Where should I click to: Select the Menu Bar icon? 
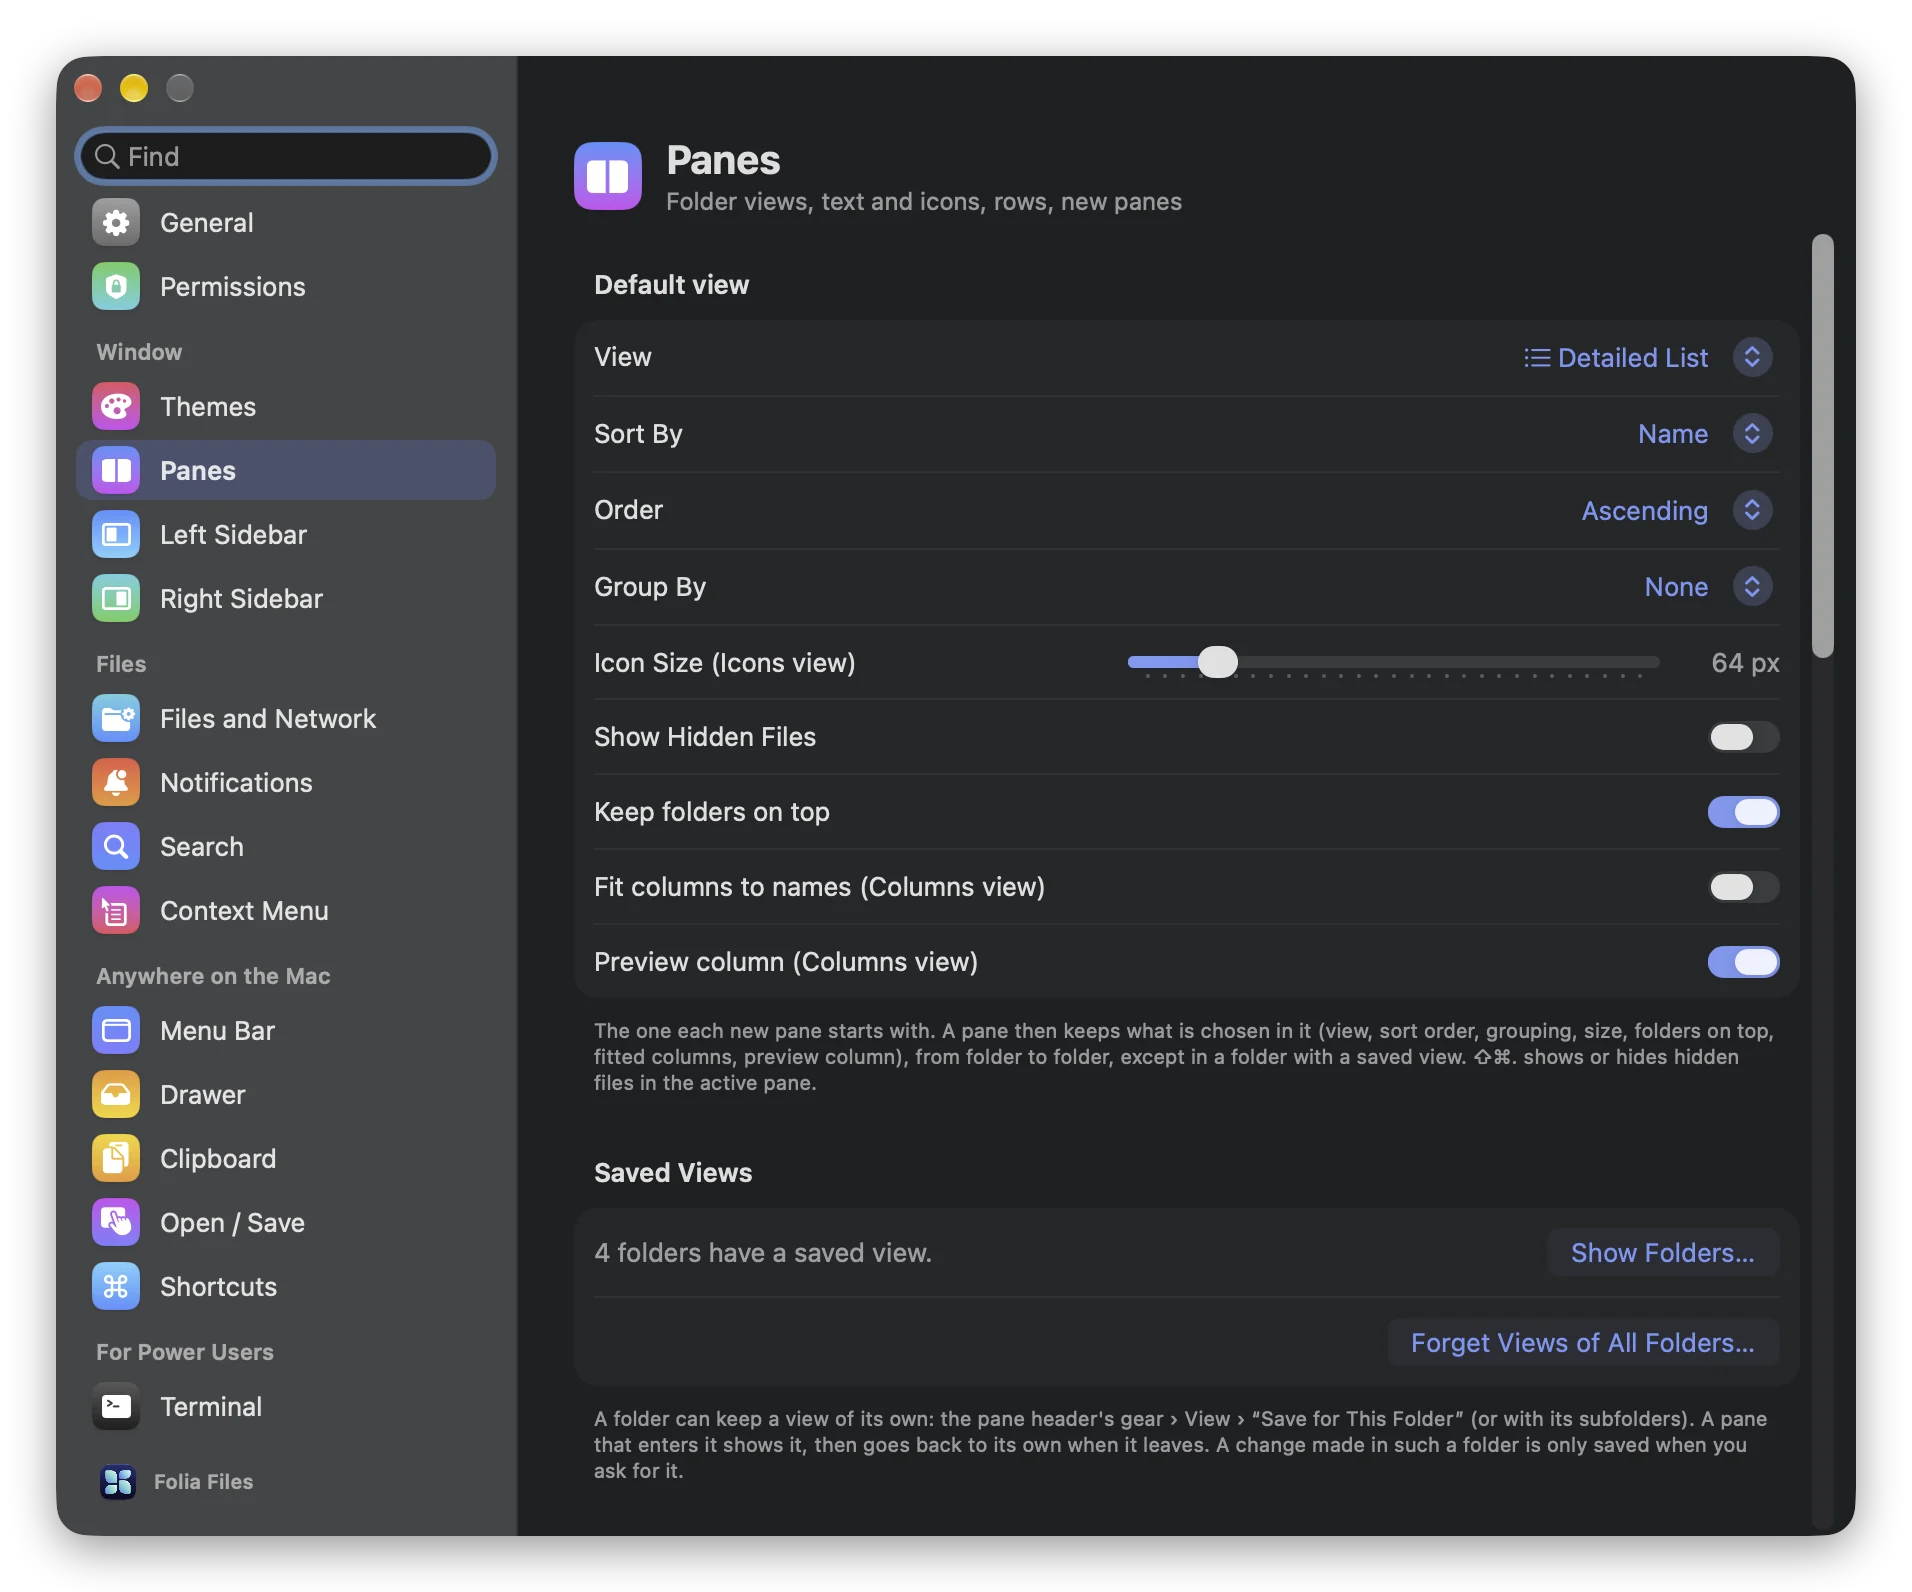tap(116, 1030)
